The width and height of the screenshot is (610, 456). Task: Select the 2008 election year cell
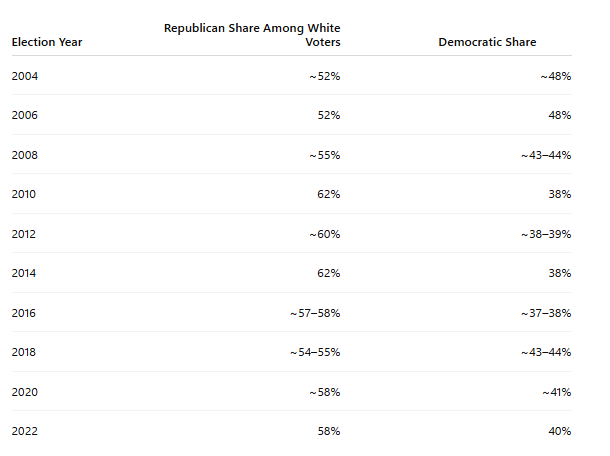pyautogui.click(x=25, y=155)
